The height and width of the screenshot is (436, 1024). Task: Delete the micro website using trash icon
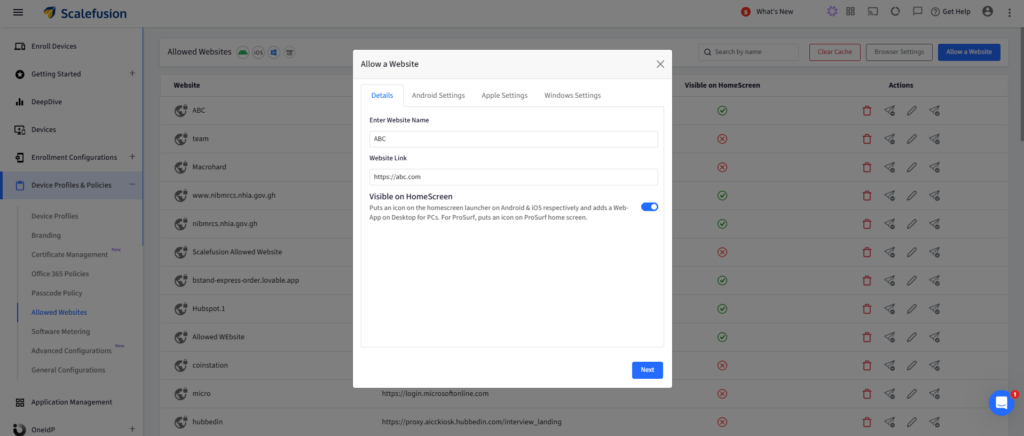[867, 394]
